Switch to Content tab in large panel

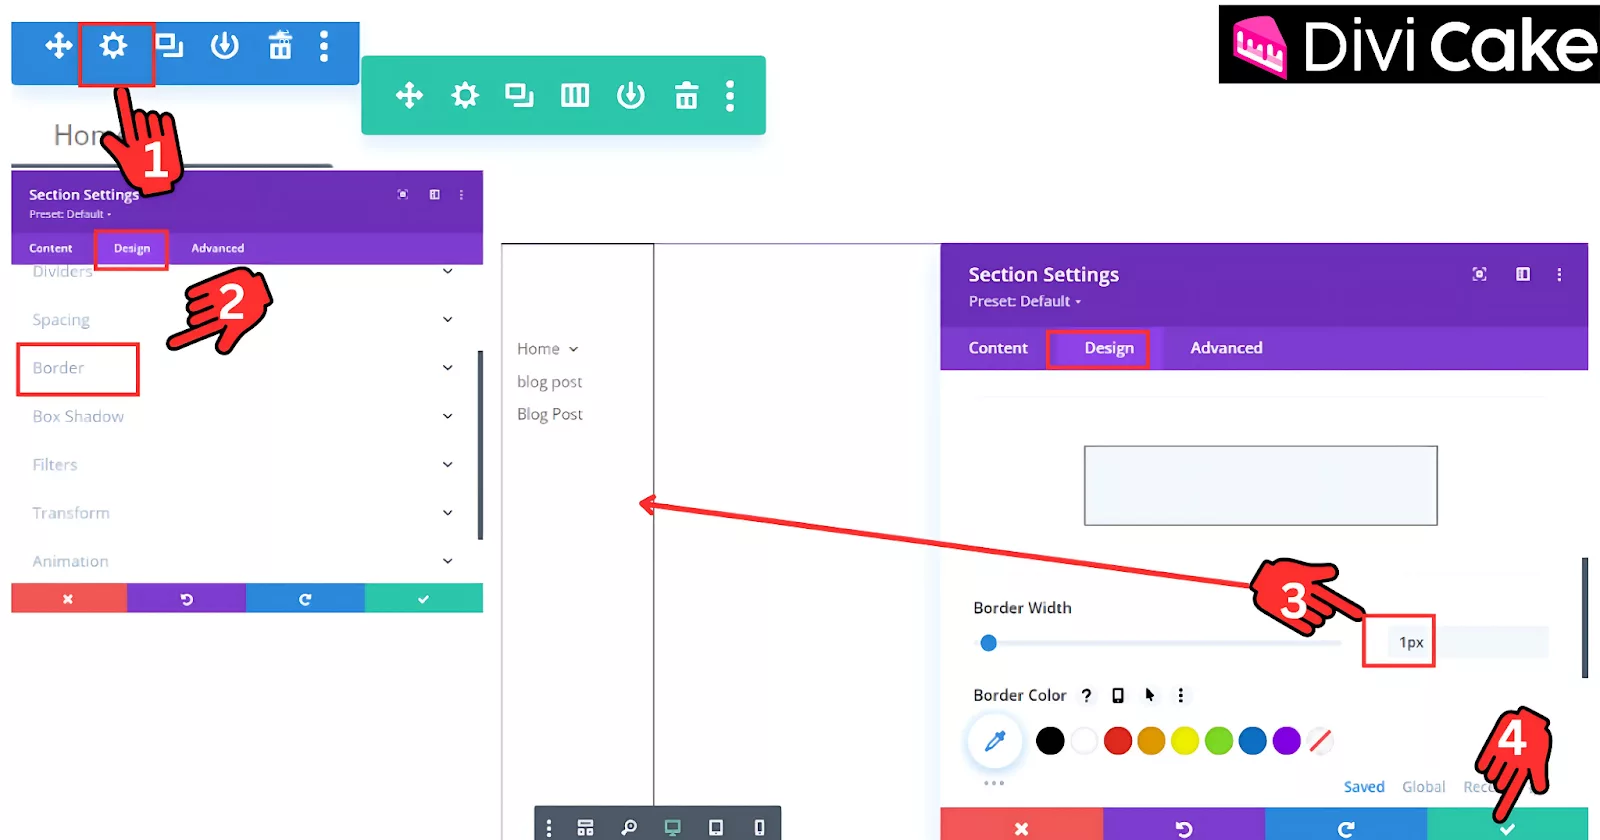pyautogui.click(x=998, y=348)
